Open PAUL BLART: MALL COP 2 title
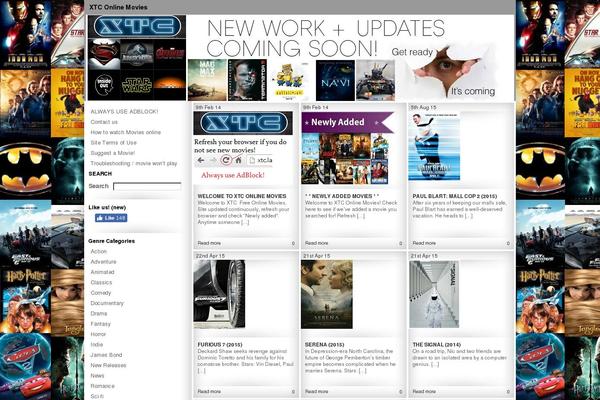This screenshot has width=600, height=400. (x=455, y=196)
